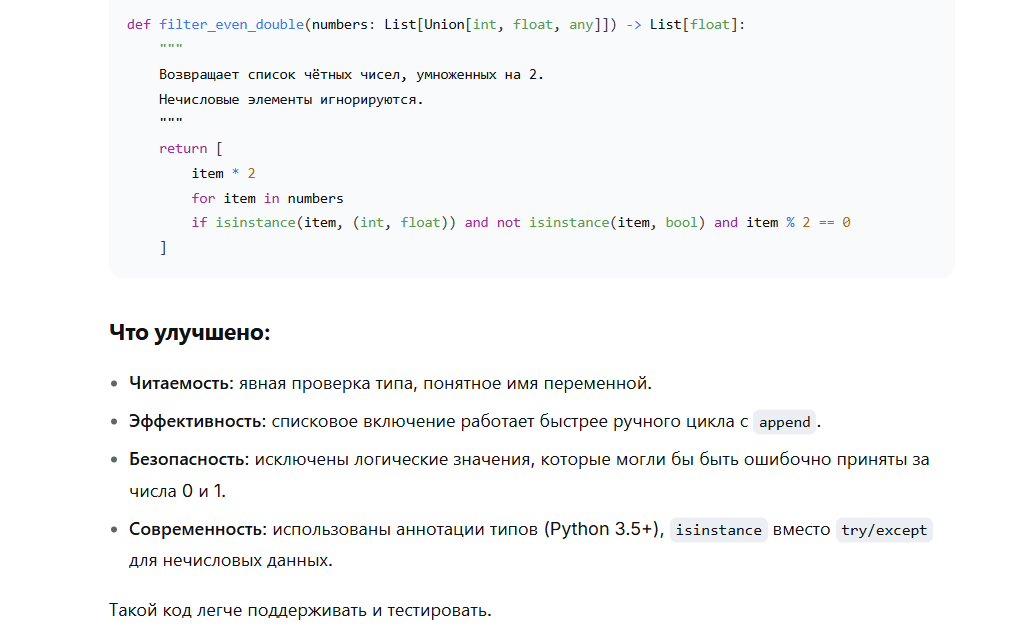Click the bold "Эффективность" bullet label
This screenshot has width=1017, height=633.
coord(194,421)
